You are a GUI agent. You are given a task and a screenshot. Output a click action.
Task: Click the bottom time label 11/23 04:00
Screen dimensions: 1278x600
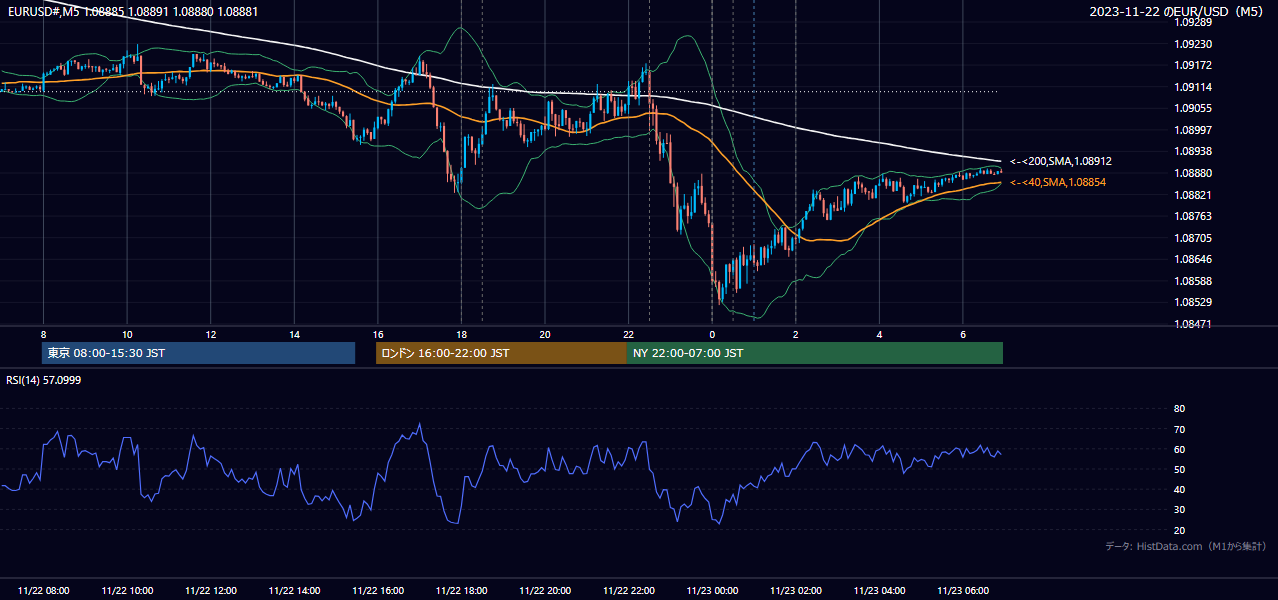[879, 591]
